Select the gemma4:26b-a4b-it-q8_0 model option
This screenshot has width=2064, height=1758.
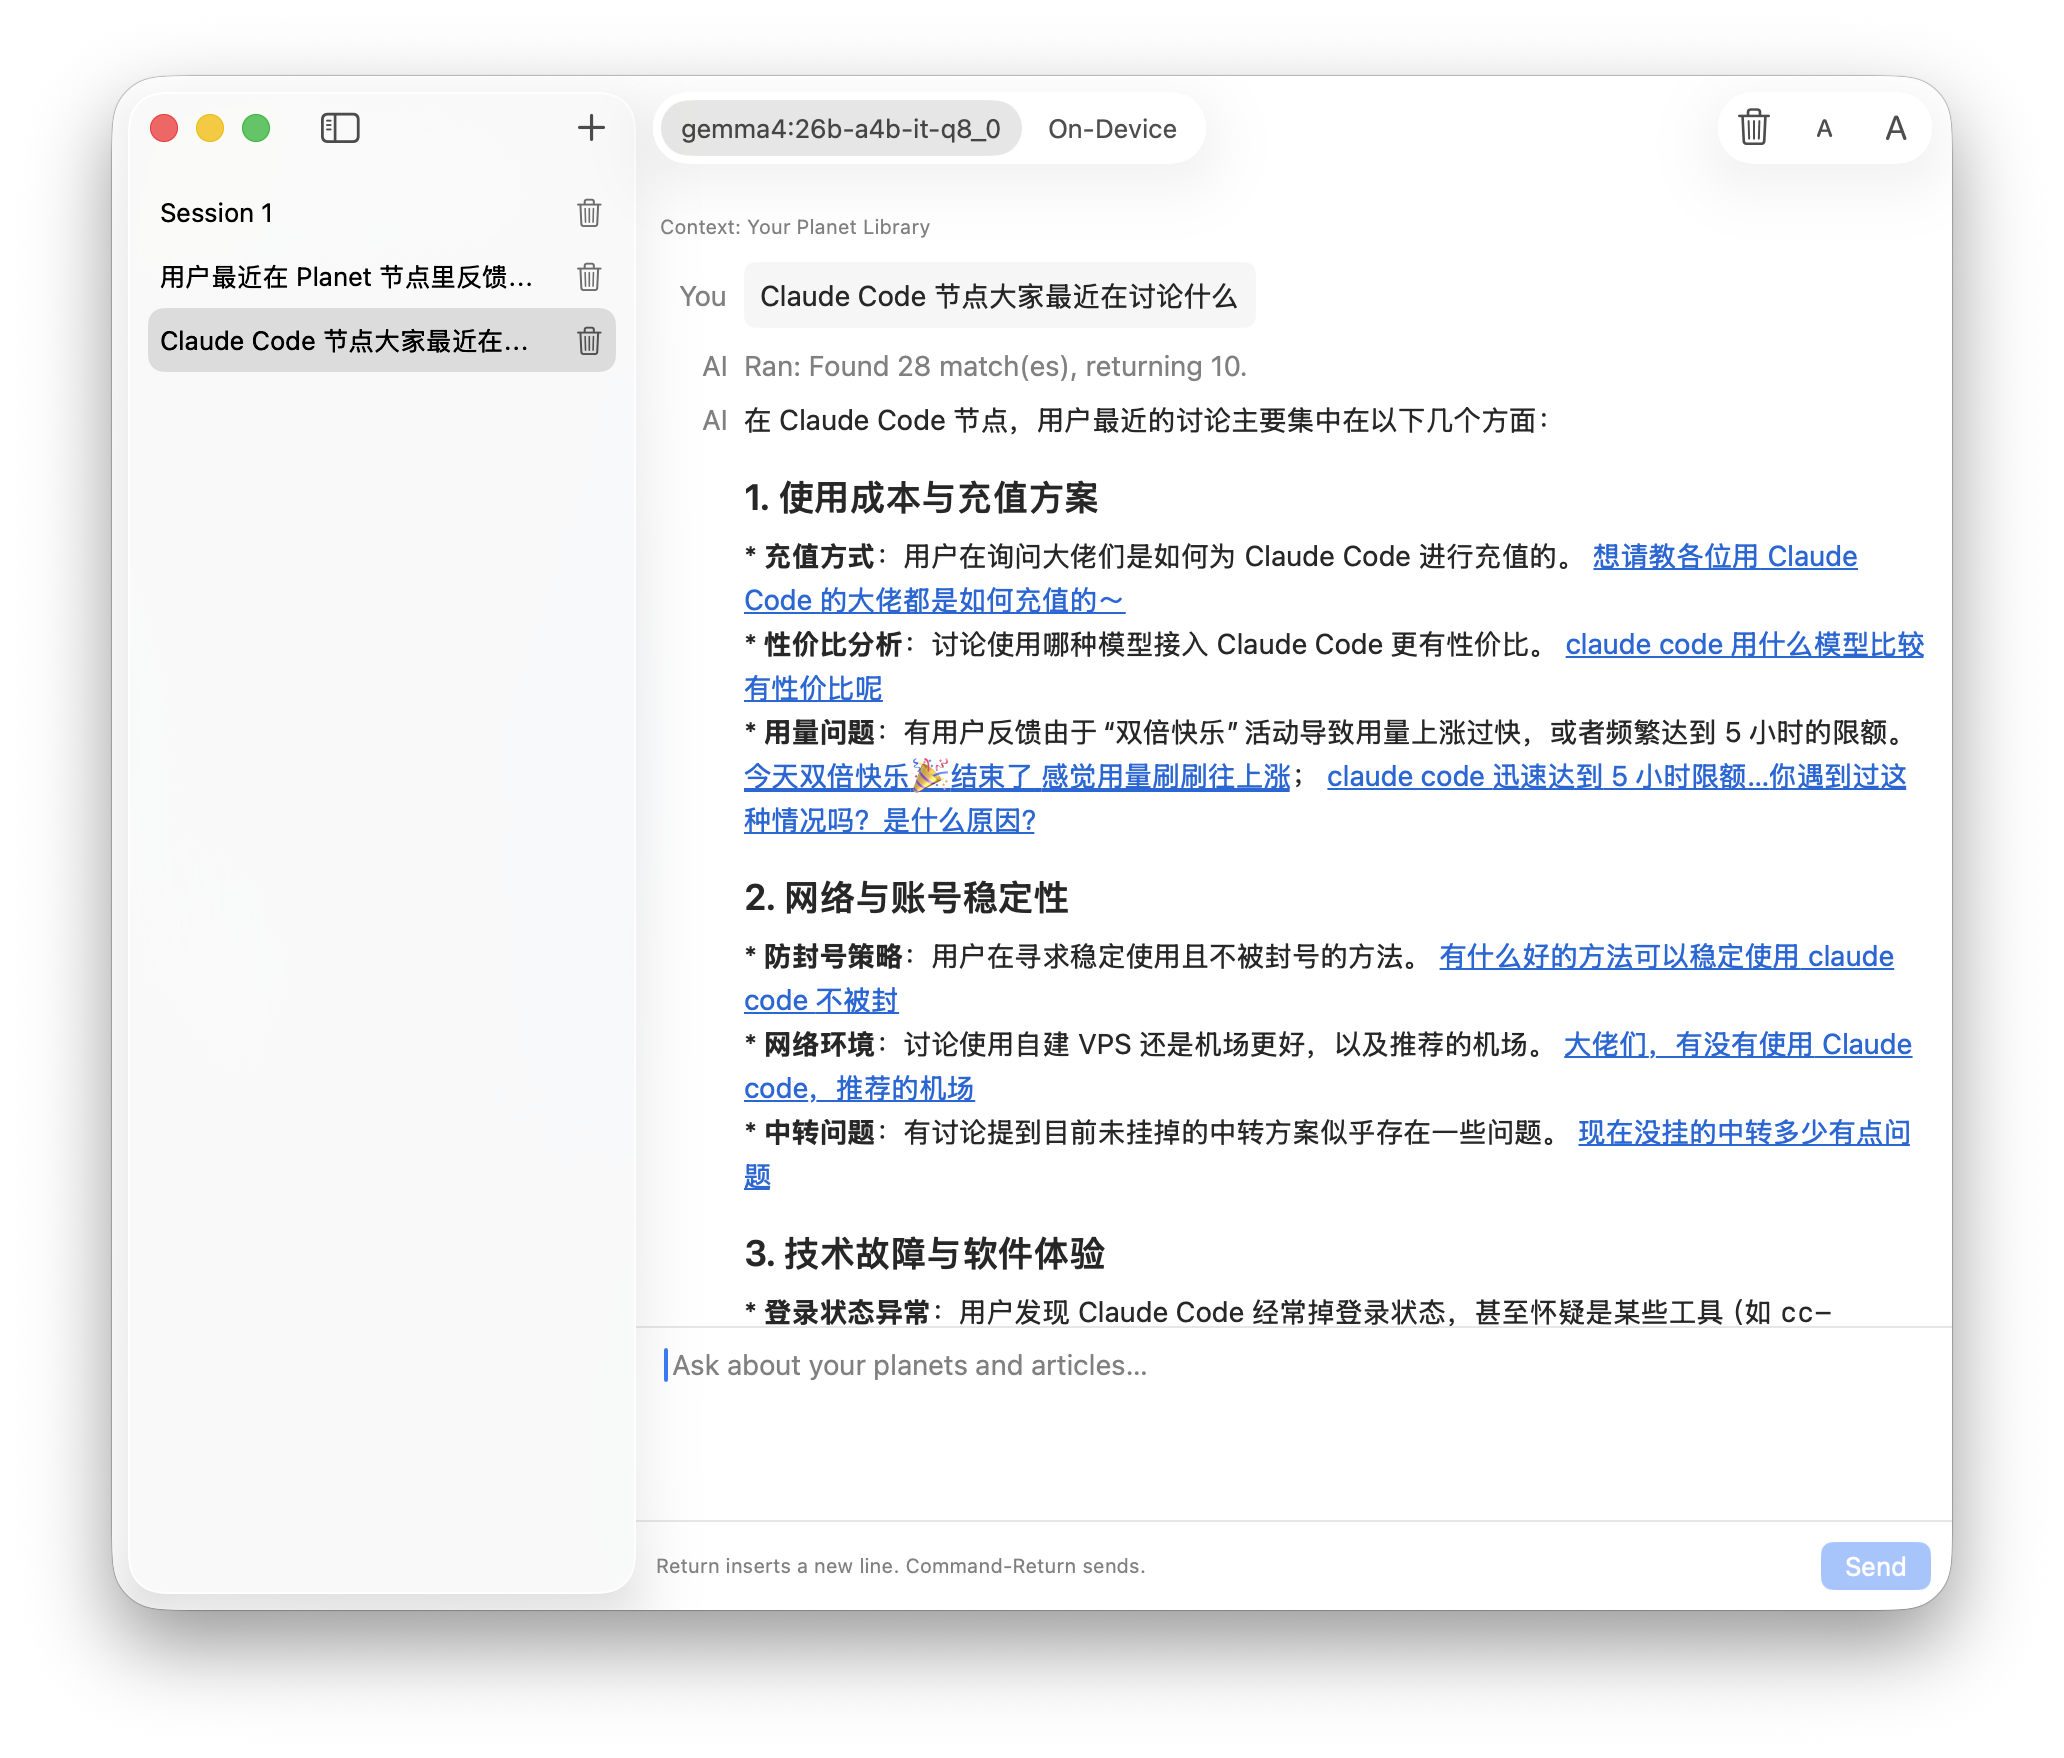coord(840,129)
